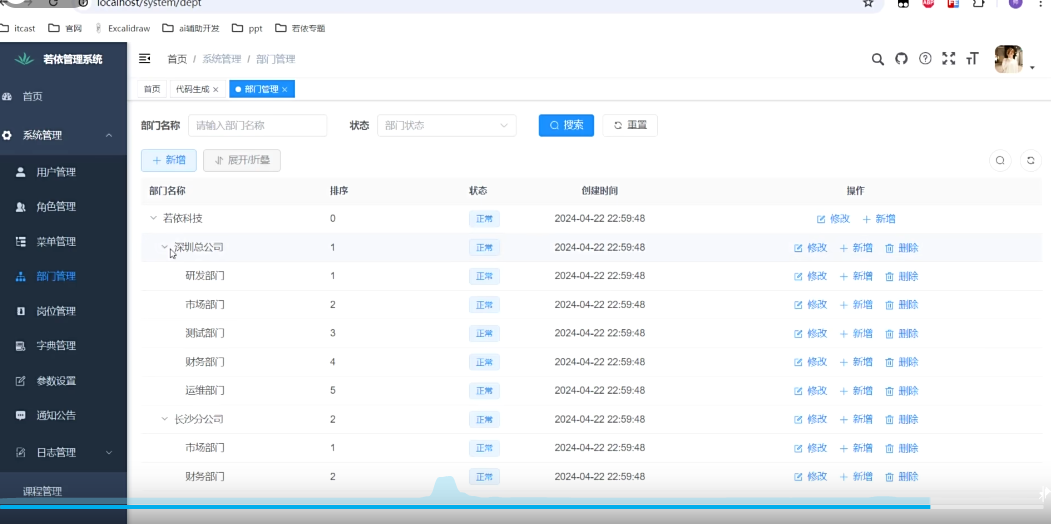Click 新增 for 若依科技 row
Viewport: 1051px width, 524px height.
(879, 219)
